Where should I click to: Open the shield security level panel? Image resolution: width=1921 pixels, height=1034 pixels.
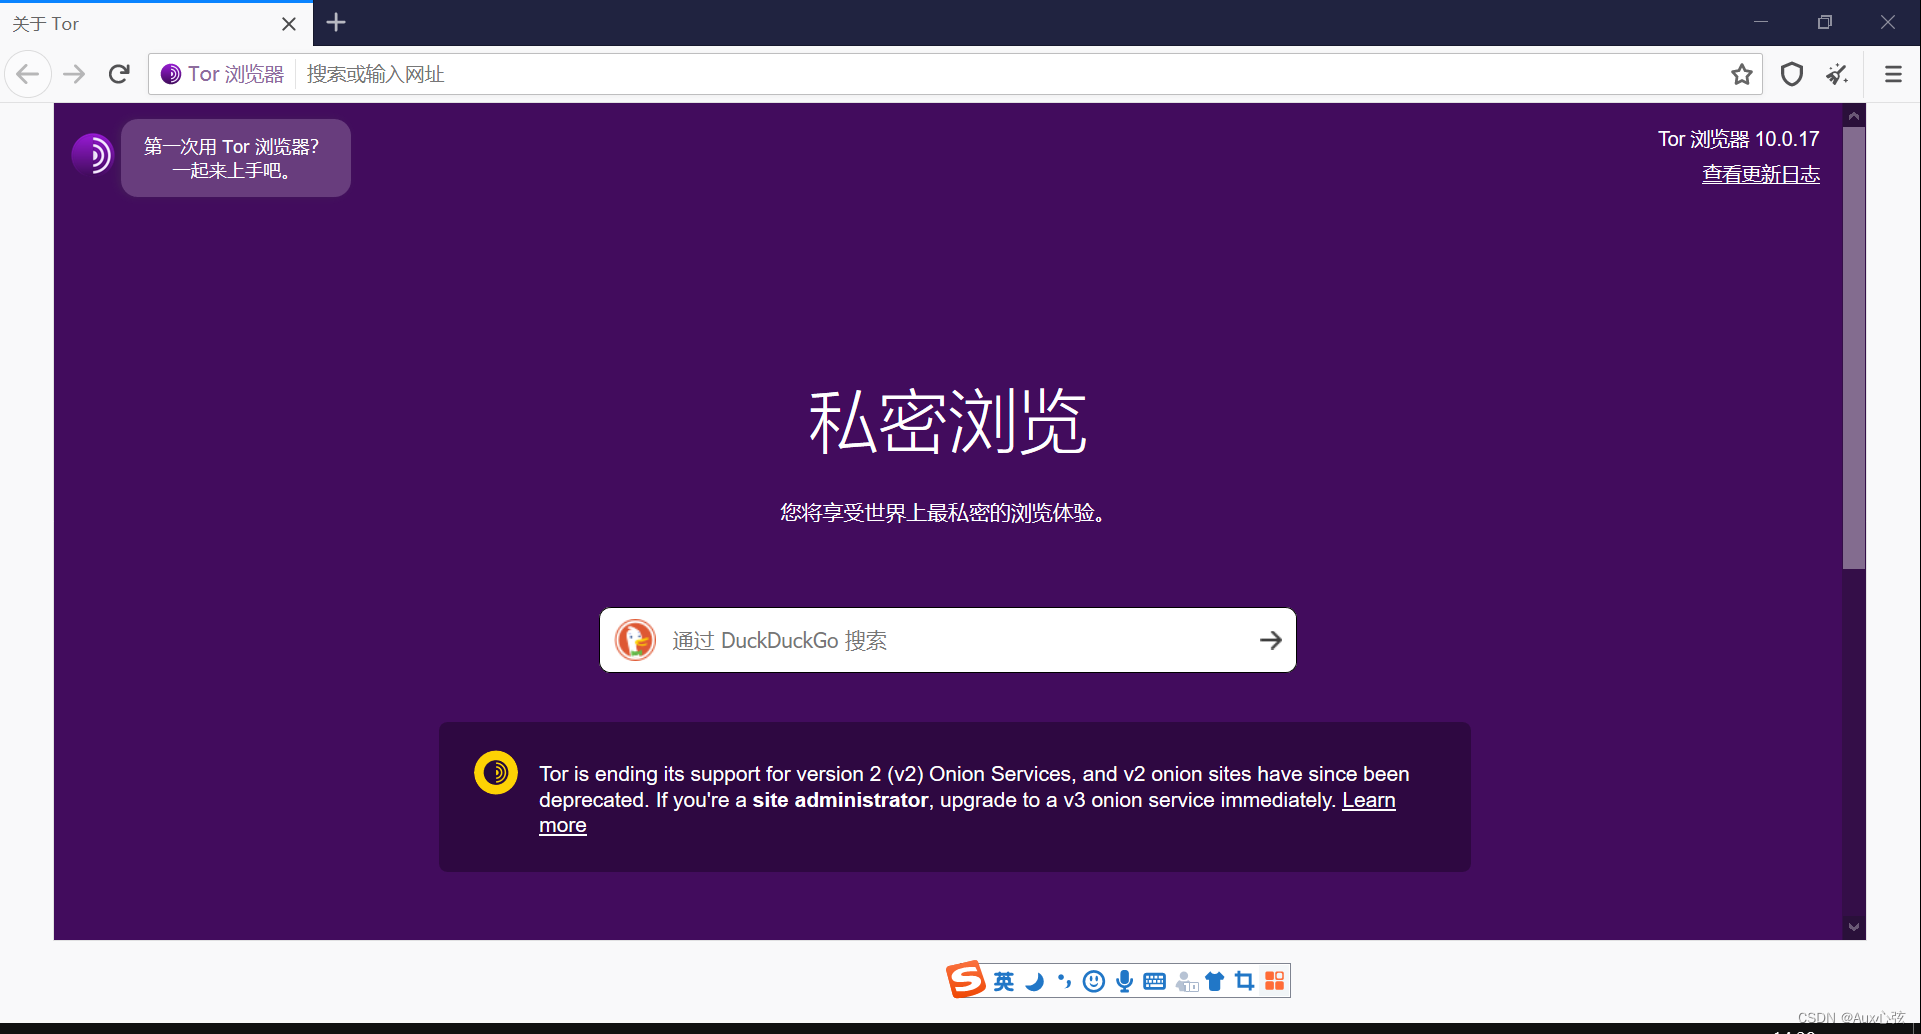(1791, 74)
